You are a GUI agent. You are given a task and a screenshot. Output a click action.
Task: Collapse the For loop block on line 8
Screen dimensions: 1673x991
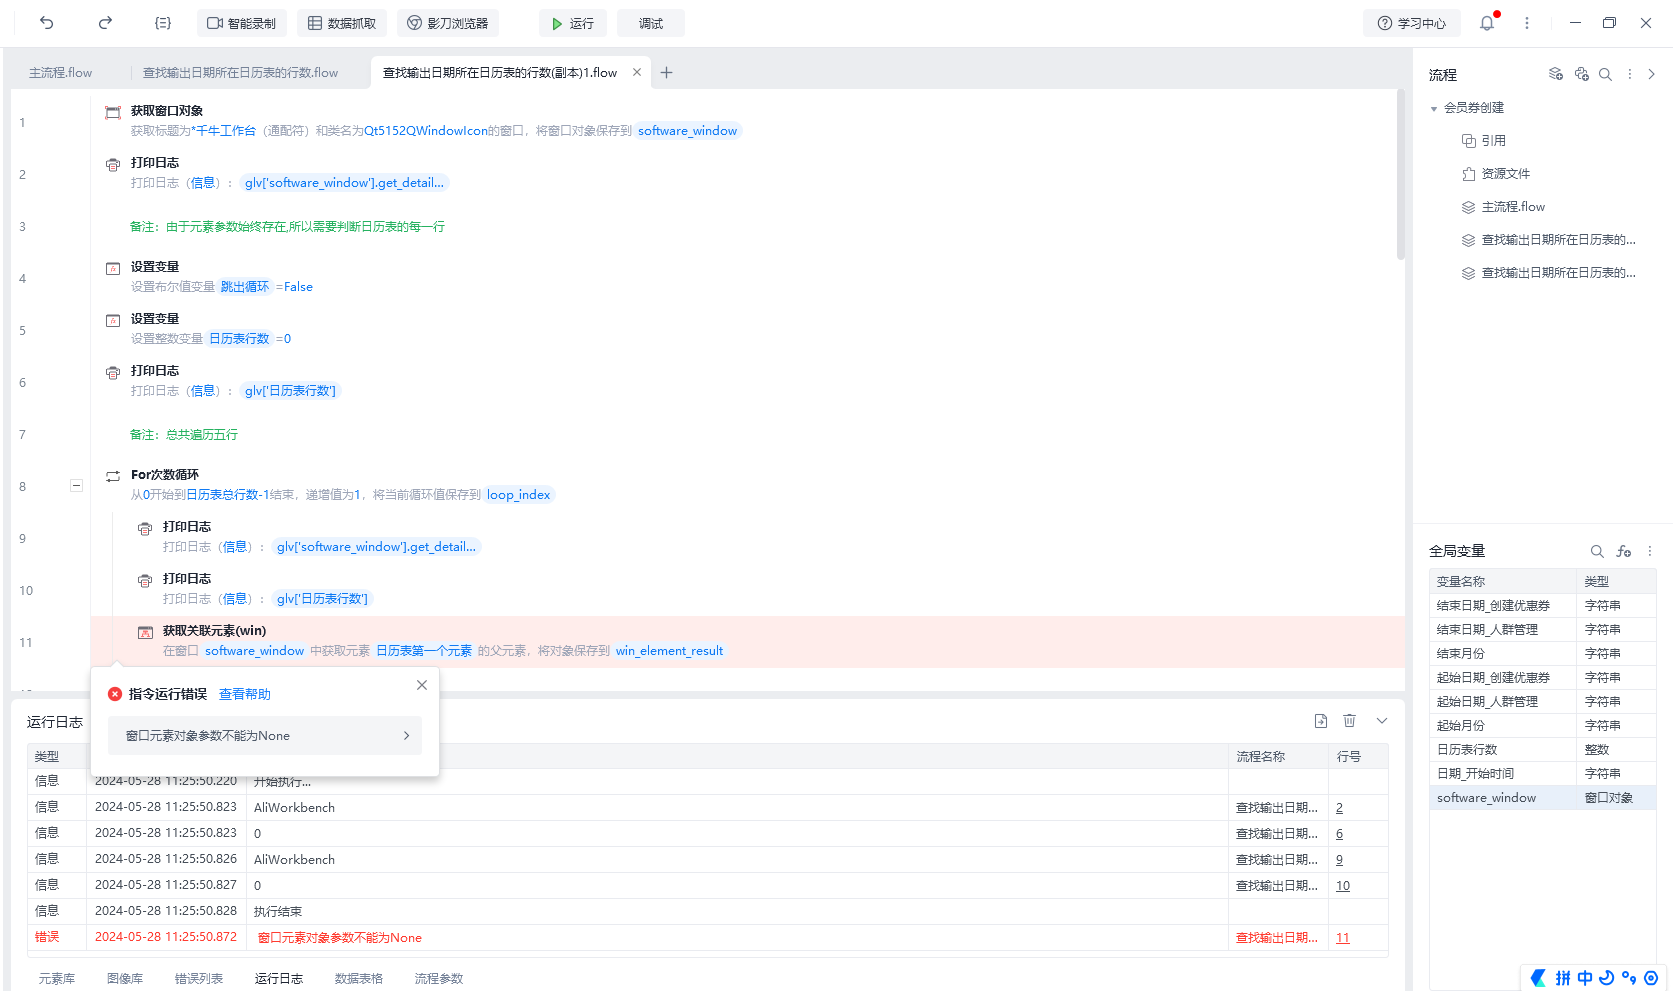tap(76, 485)
